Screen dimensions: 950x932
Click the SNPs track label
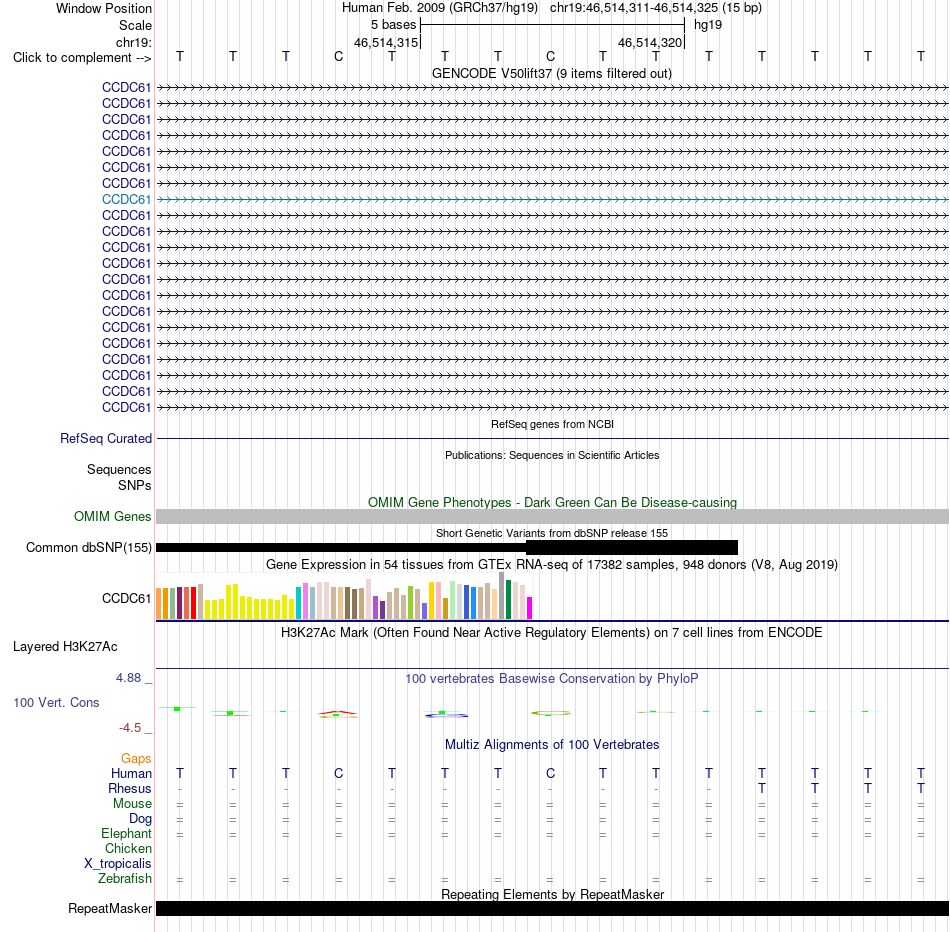(x=135, y=485)
